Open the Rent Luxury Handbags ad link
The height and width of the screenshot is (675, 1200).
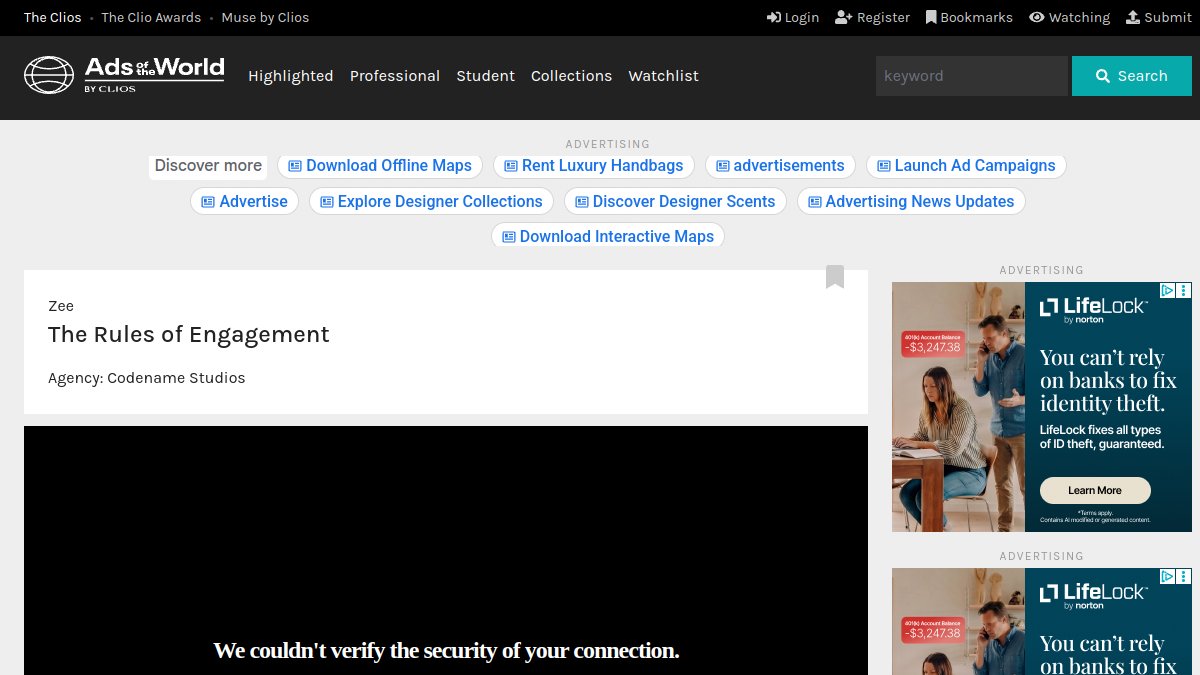click(x=594, y=166)
